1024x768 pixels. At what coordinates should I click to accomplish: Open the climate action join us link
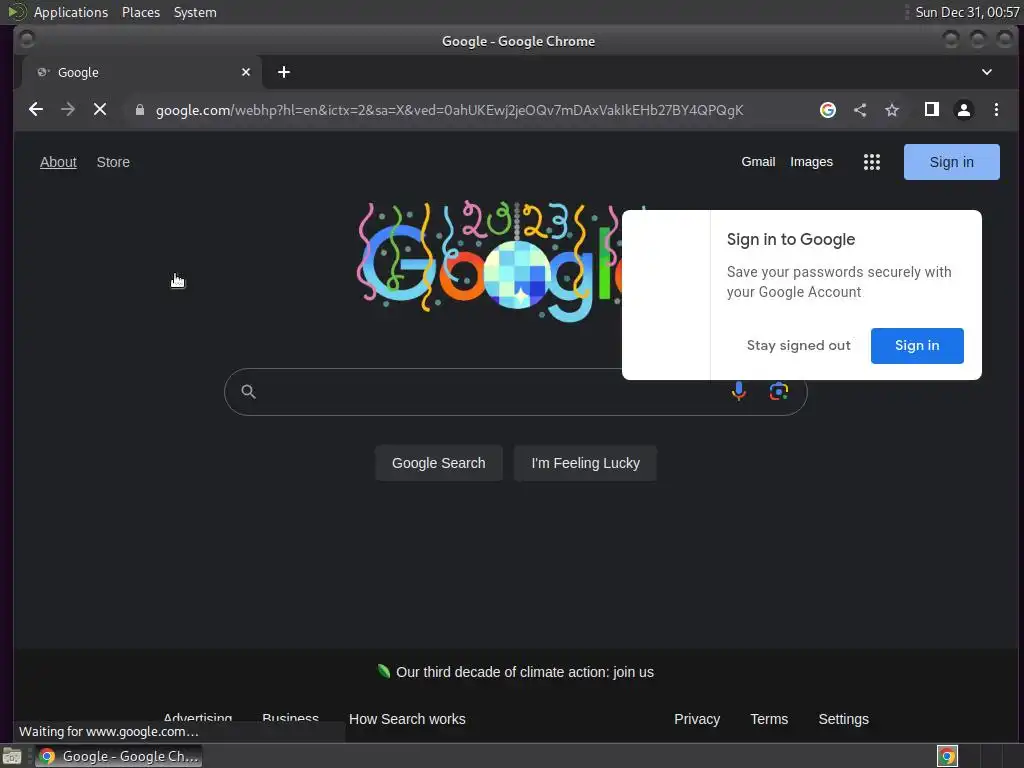pyautogui.click(x=524, y=672)
